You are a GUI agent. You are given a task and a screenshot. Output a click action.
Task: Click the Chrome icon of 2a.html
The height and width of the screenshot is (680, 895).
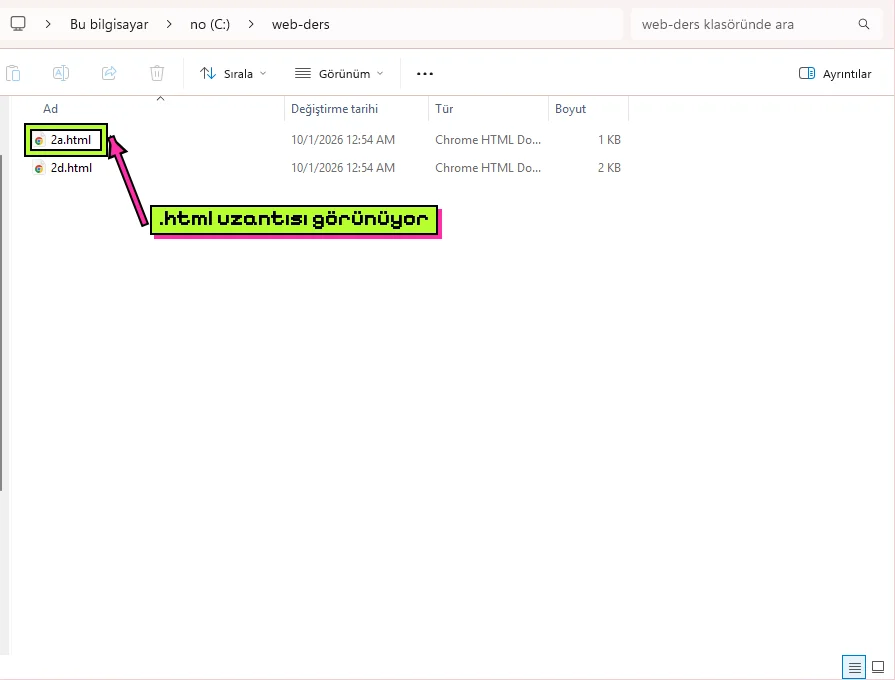click(39, 140)
